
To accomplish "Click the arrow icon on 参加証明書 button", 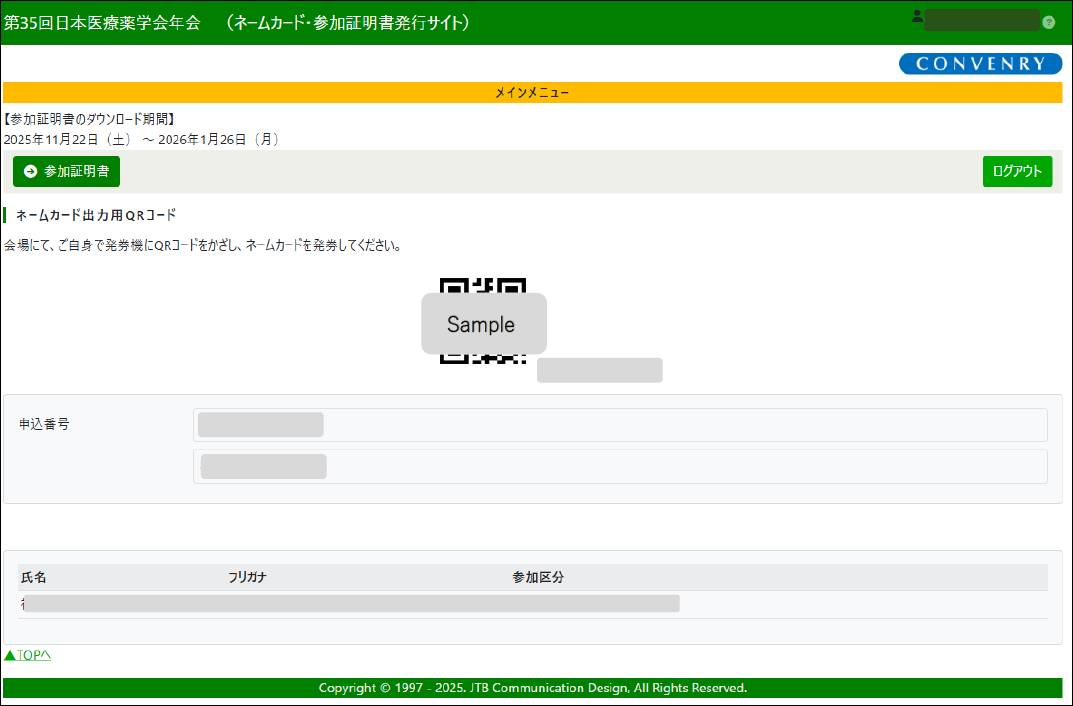I will coord(30,172).
